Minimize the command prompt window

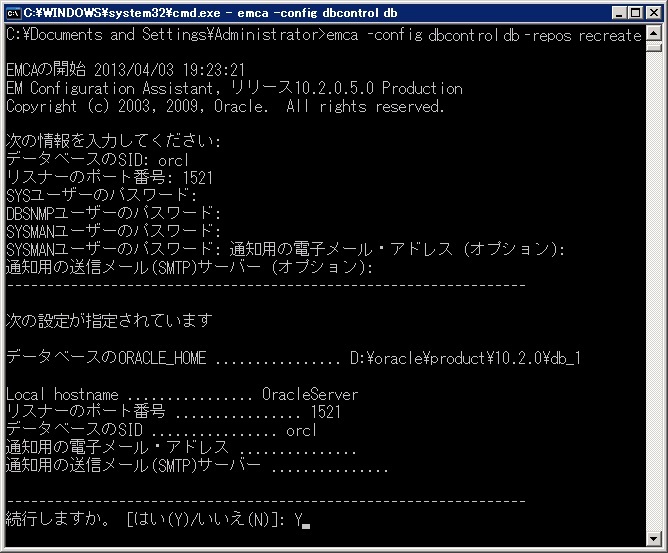tap(611, 12)
